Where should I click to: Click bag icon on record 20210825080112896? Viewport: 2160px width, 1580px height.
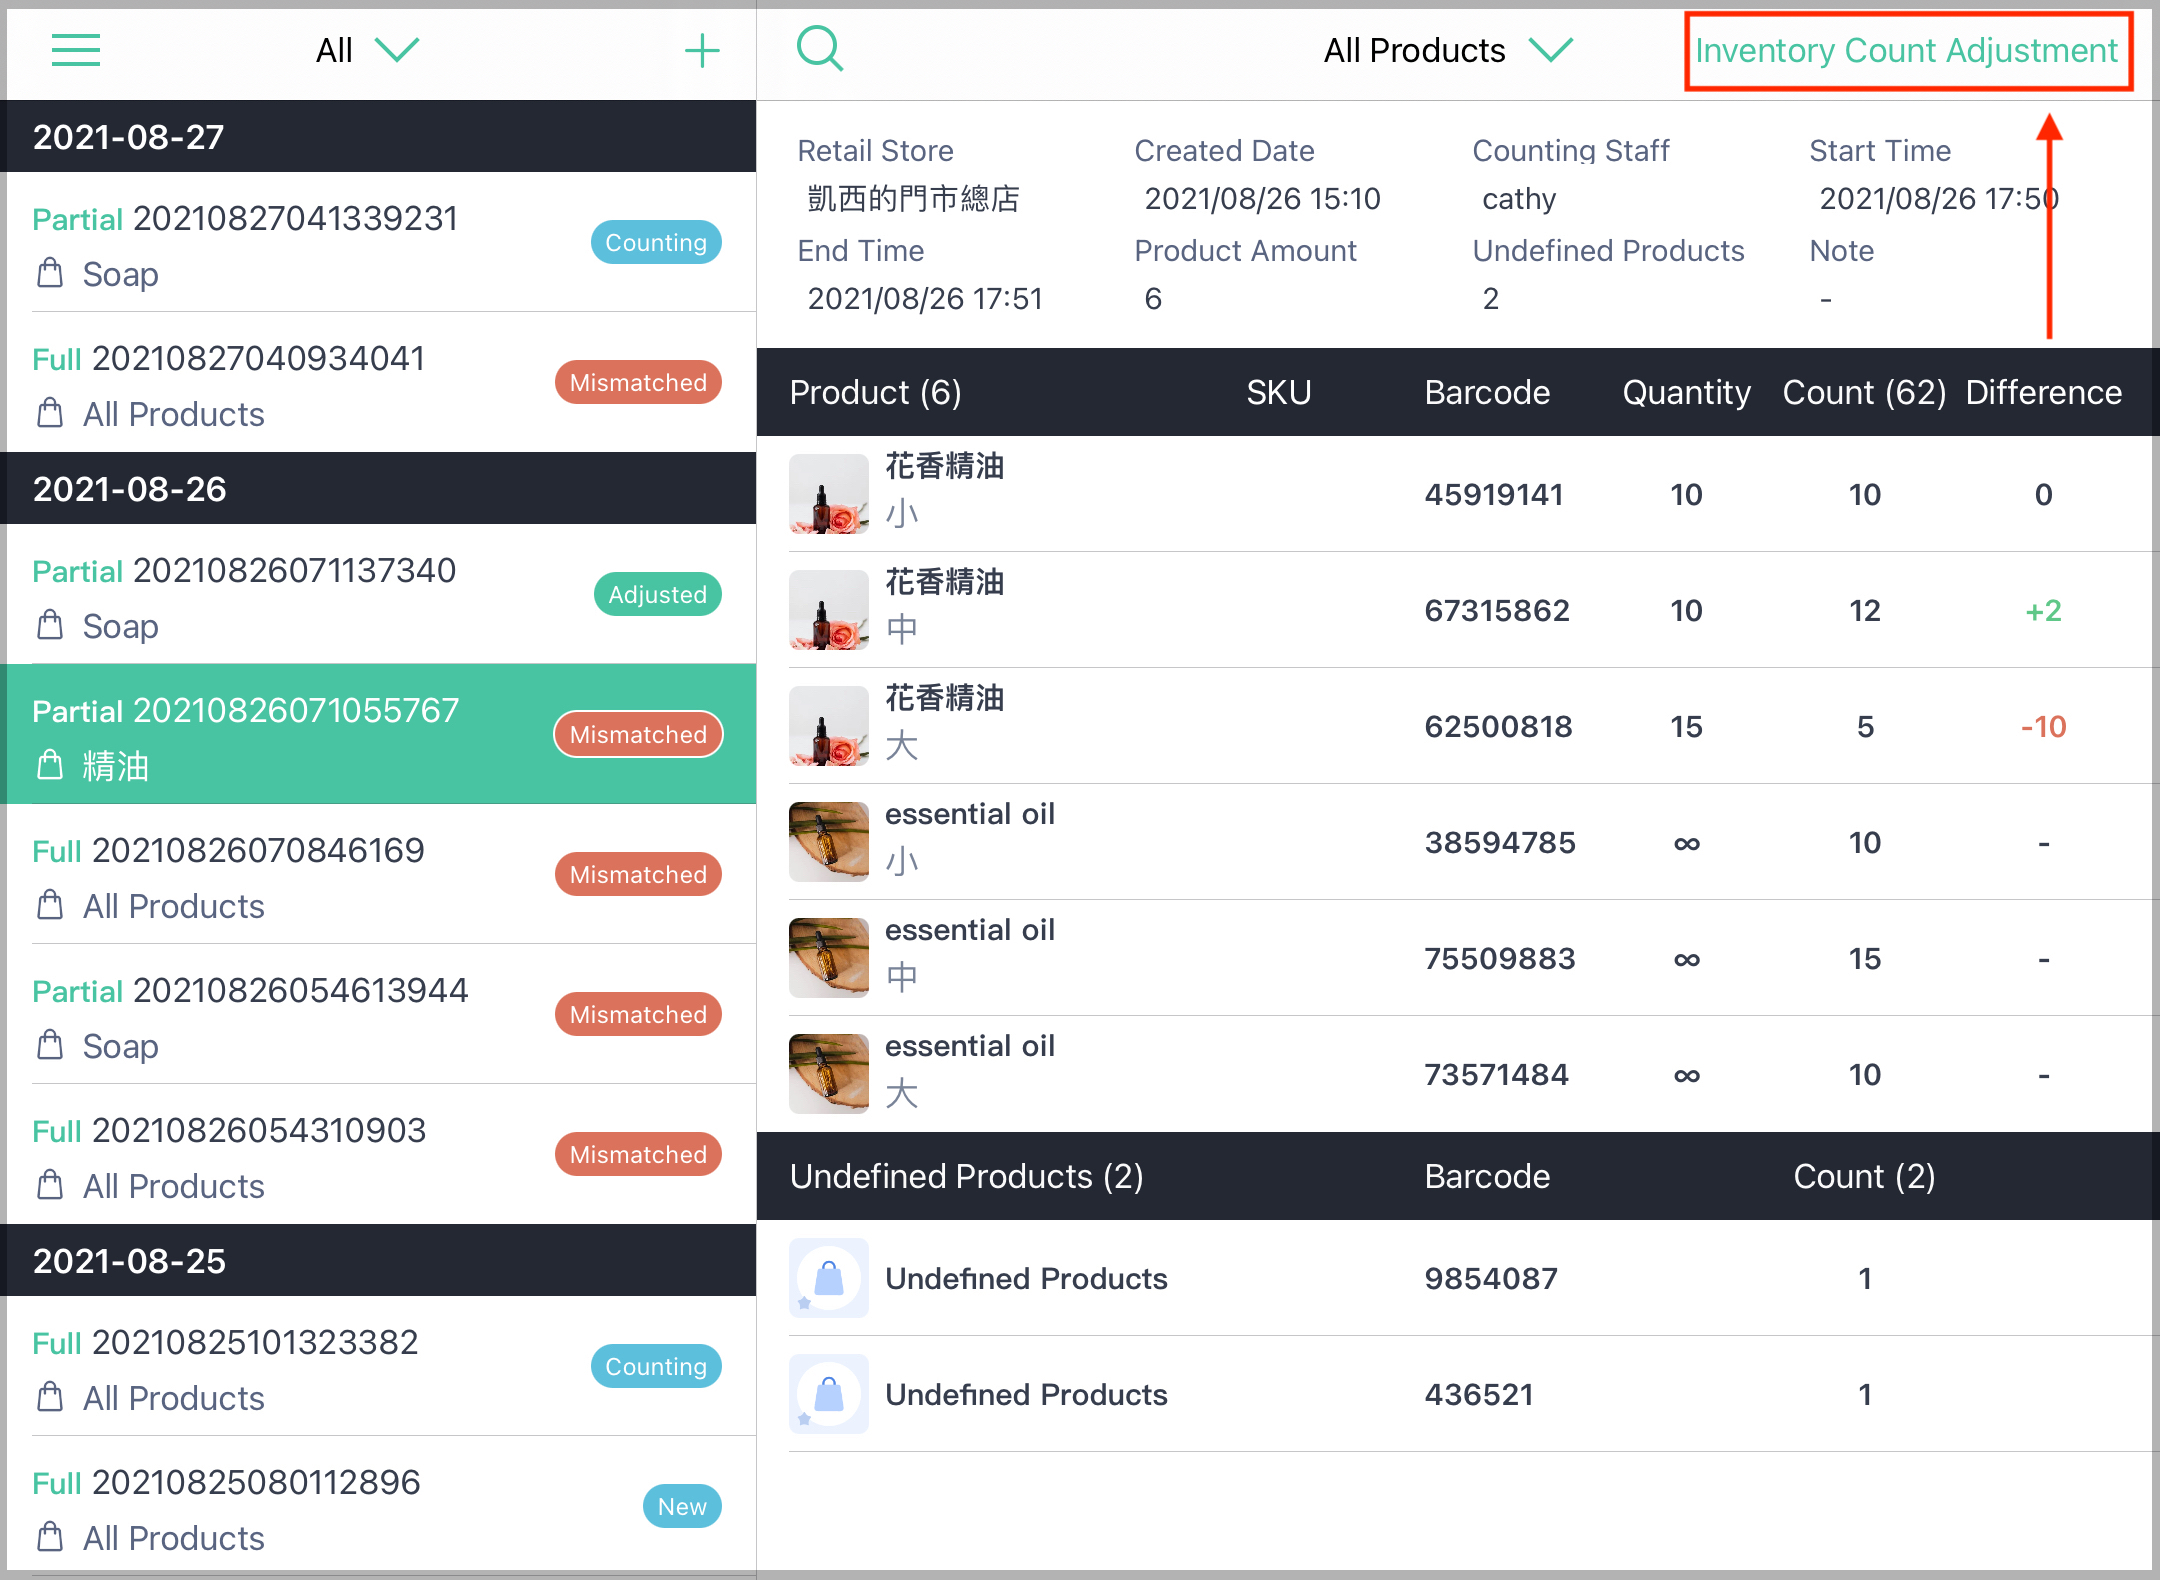(50, 1537)
